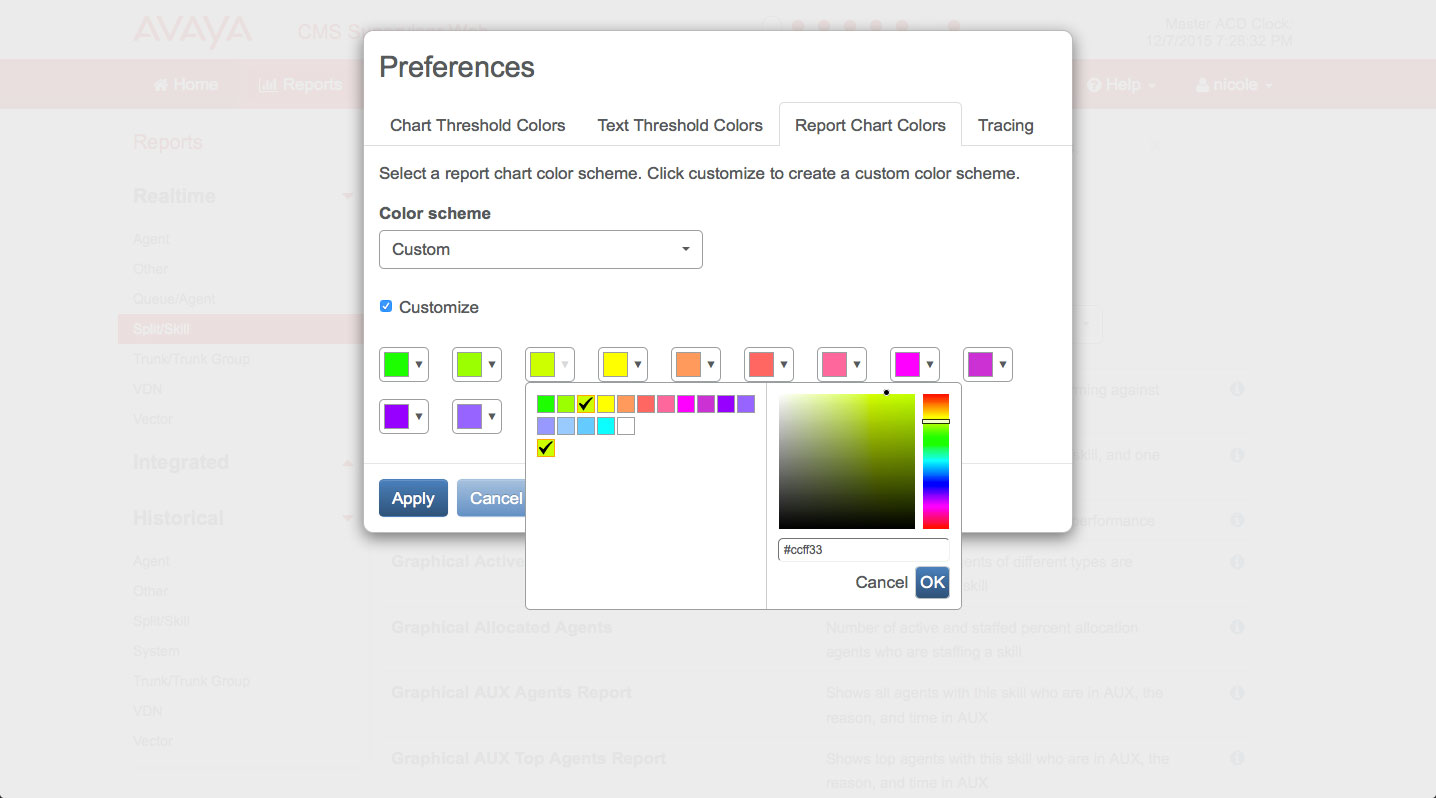This screenshot has height=798, width=1436.
Task: Expand the orange color swatch dropdown
Action: (696, 364)
